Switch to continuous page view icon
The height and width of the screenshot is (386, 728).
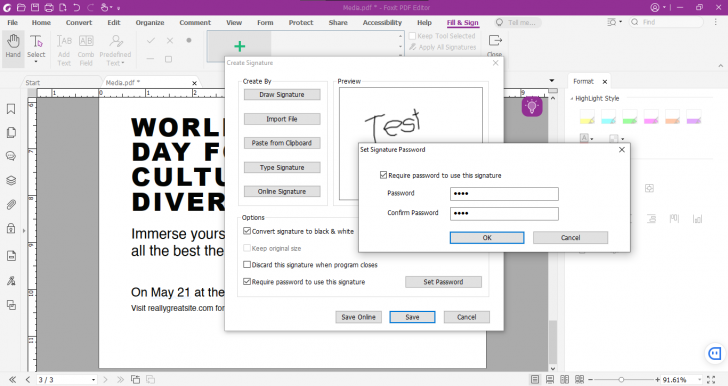pyautogui.click(x=550, y=379)
